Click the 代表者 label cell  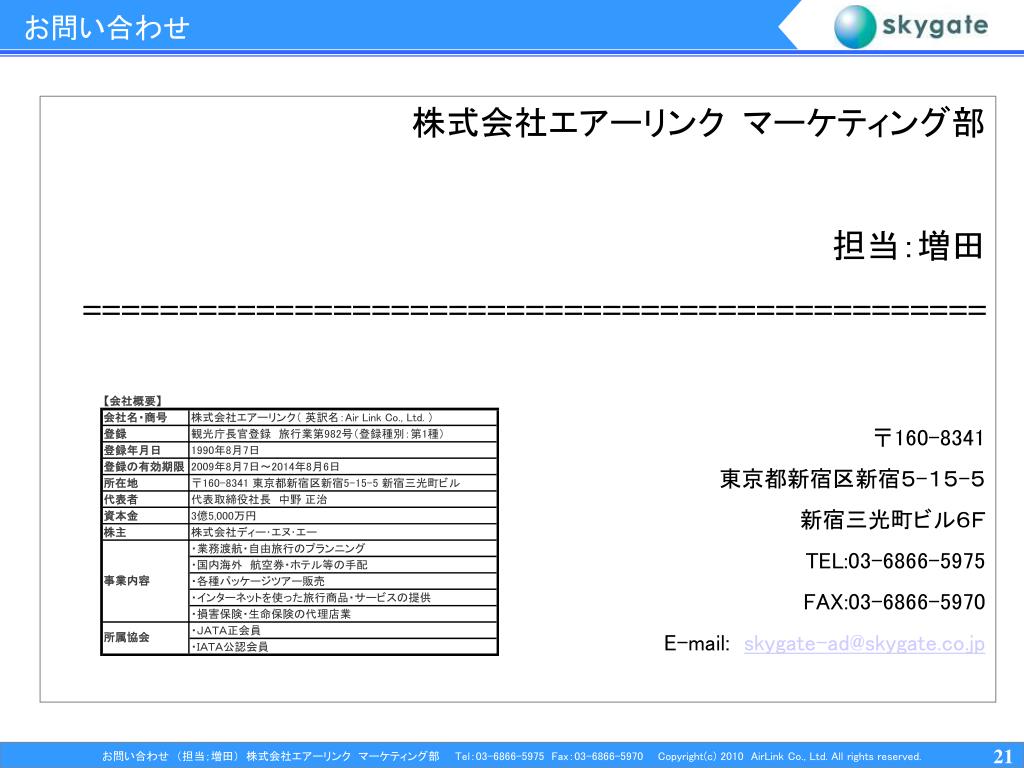146,499
